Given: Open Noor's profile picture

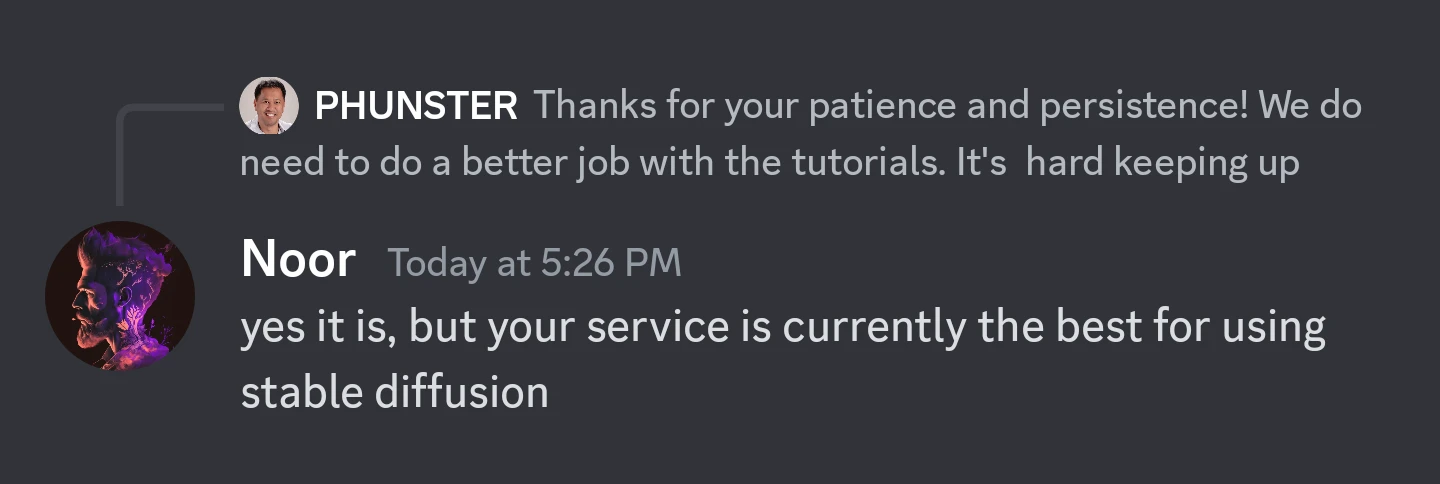Looking at the screenshot, I should pos(120,296).
